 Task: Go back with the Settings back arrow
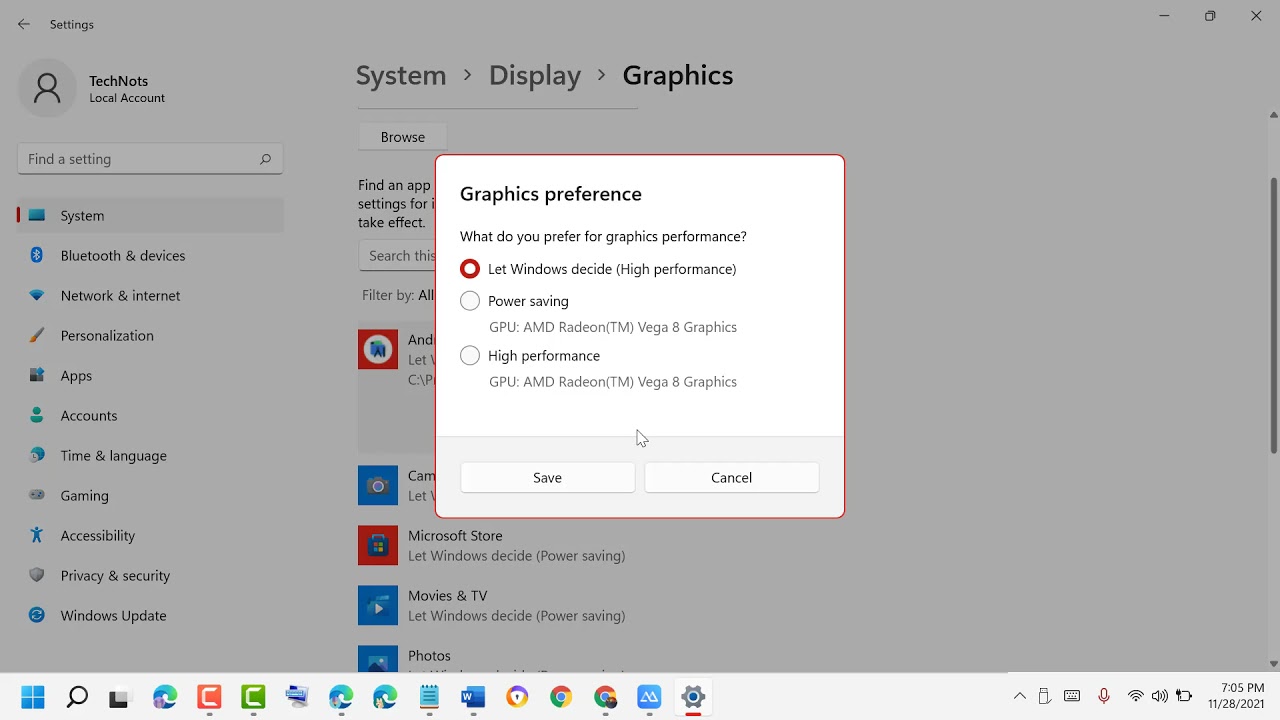(x=24, y=24)
